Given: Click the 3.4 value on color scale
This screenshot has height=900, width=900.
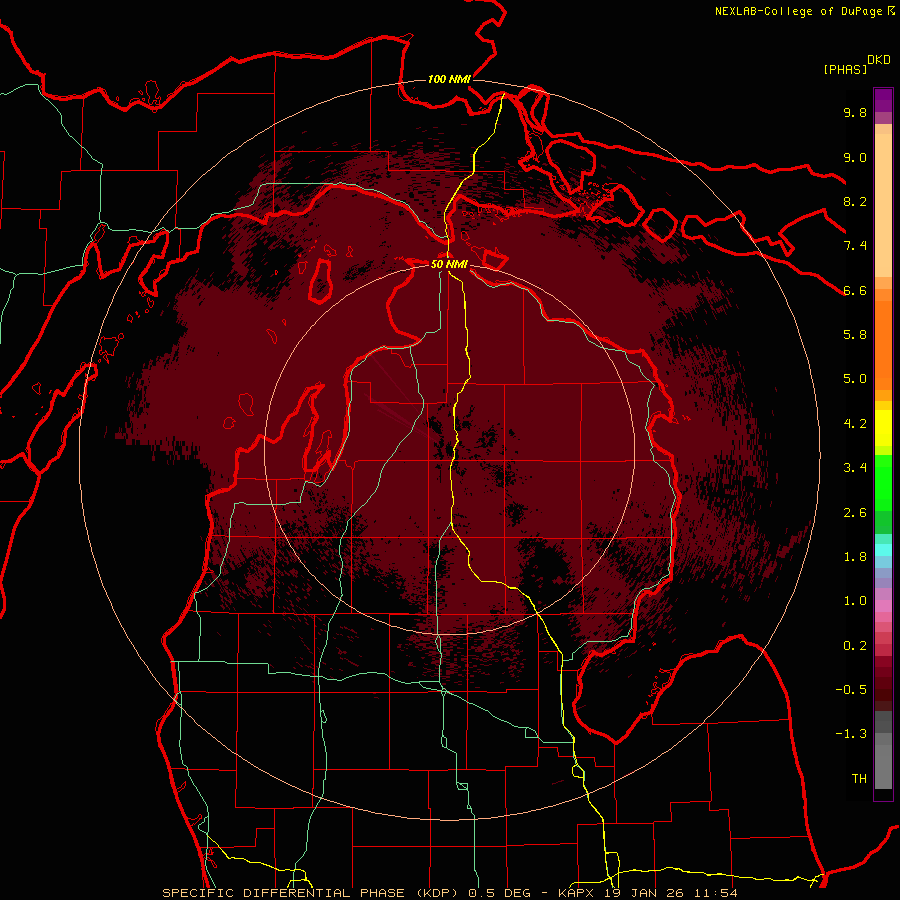Looking at the screenshot, I should coord(855,468).
